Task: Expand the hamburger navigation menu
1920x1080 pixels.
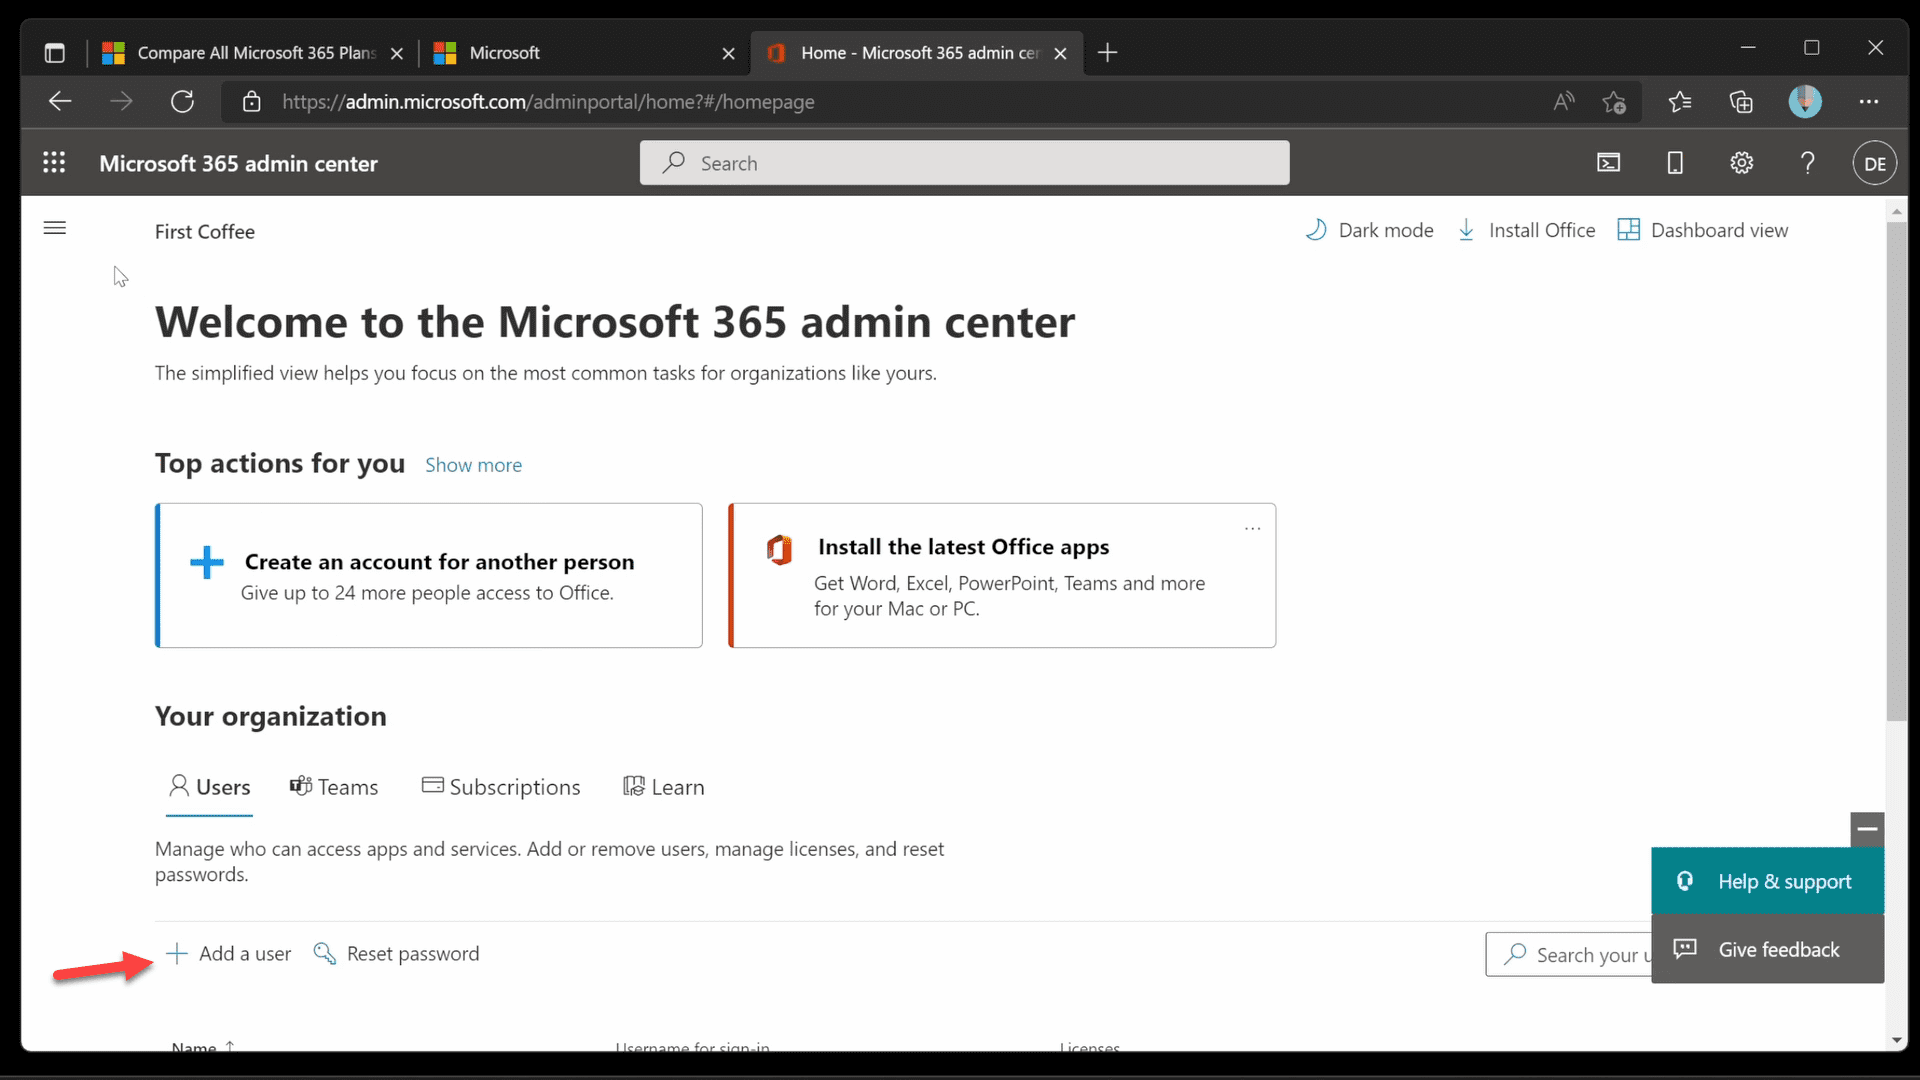Action: pyautogui.click(x=55, y=229)
